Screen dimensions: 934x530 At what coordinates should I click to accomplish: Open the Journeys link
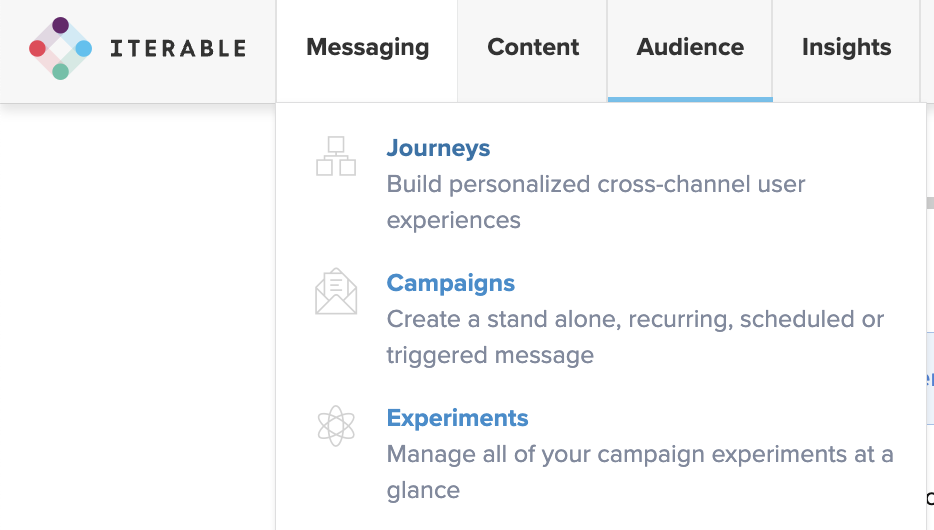pyautogui.click(x=438, y=148)
